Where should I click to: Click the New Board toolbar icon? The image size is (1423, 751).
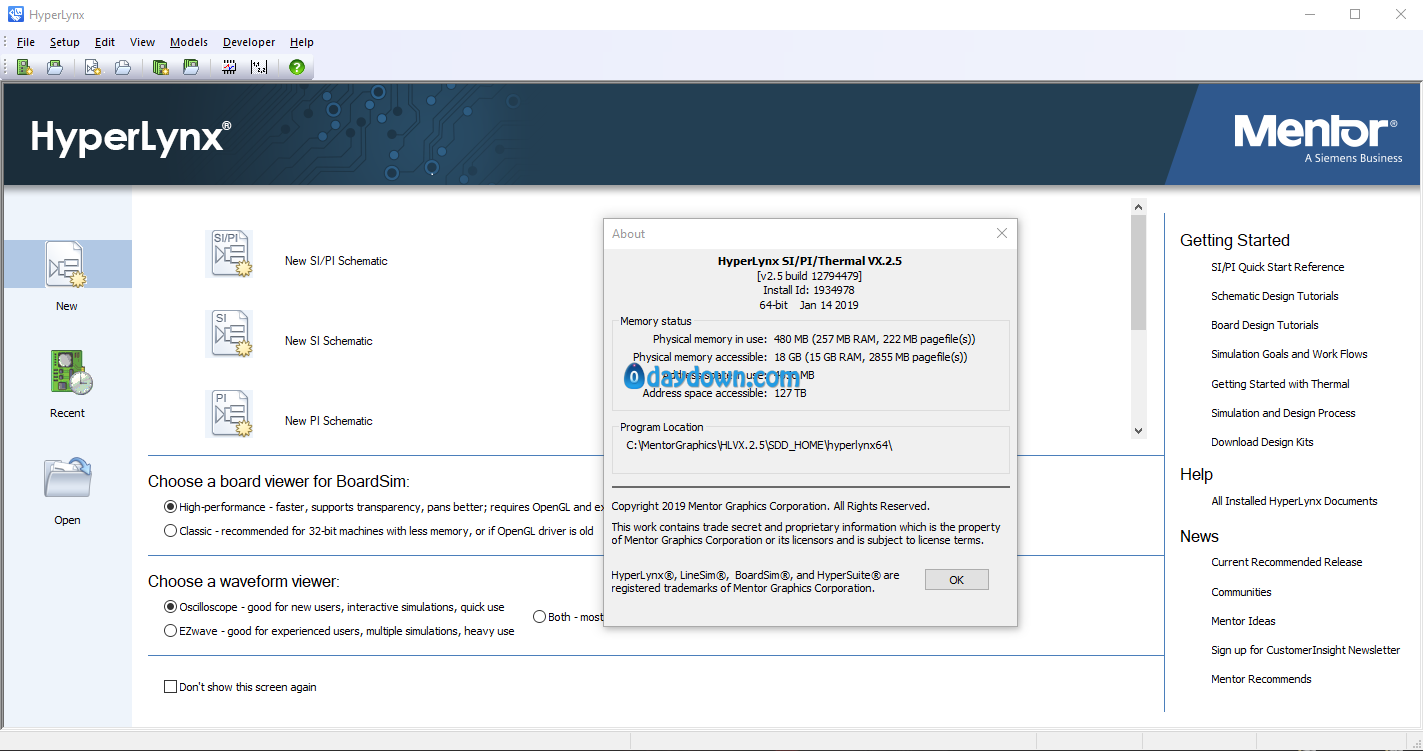tap(25, 67)
